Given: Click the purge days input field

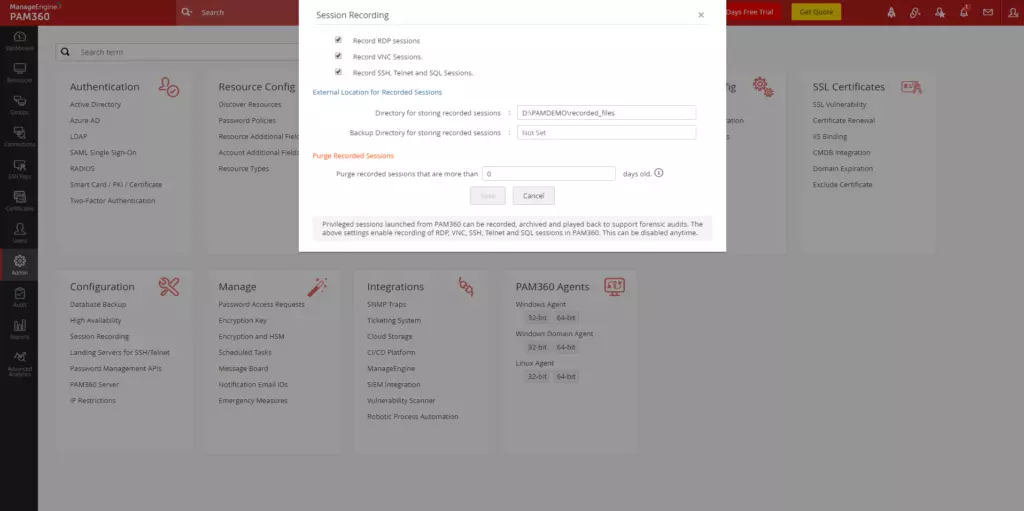Looking at the screenshot, I should pyautogui.click(x=549, y=174).
